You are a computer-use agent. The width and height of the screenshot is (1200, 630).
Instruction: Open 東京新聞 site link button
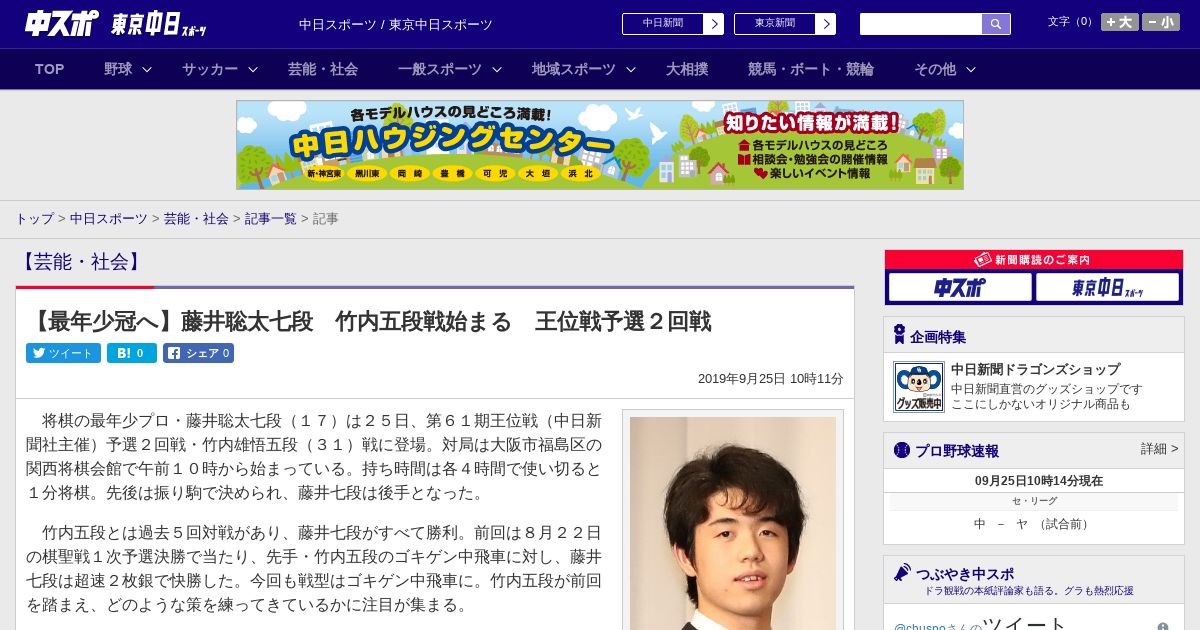tap(775, 24)
